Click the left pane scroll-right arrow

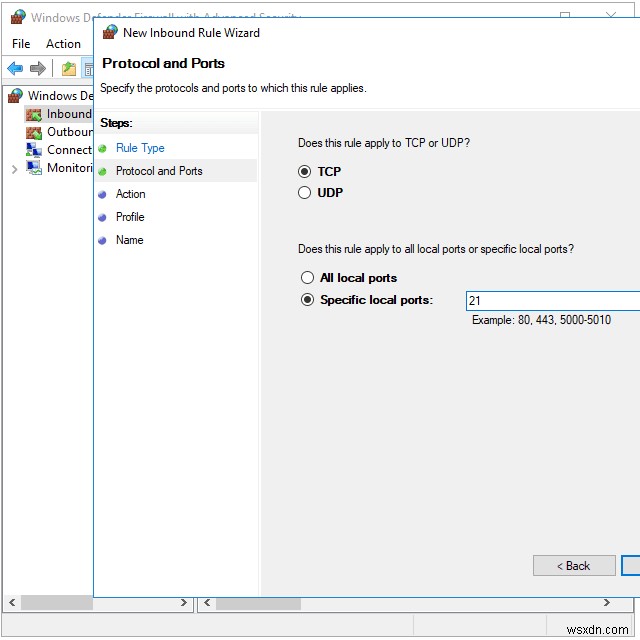(184, 602)
